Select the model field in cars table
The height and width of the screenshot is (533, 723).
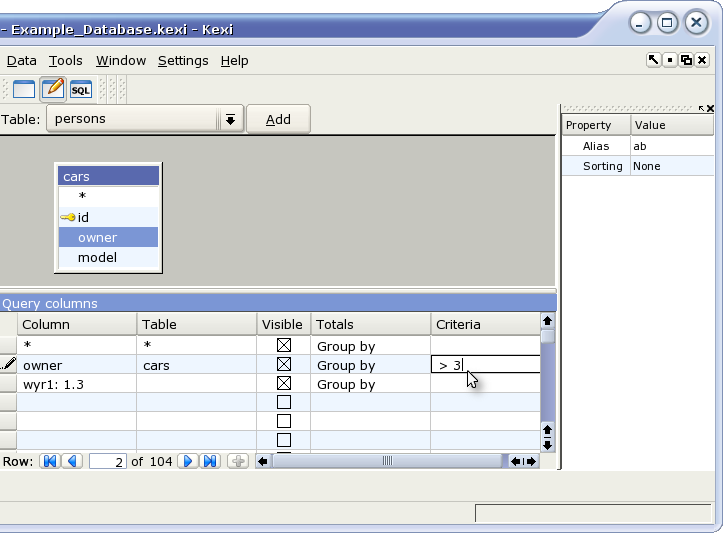point(97,257)
